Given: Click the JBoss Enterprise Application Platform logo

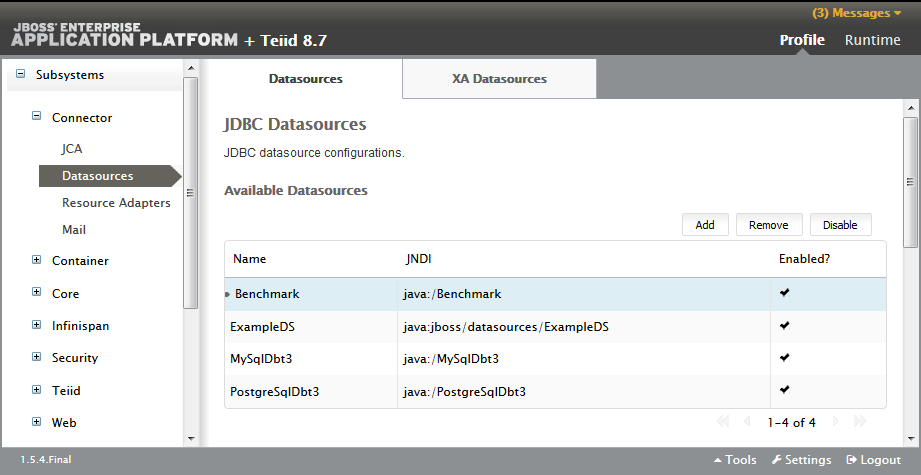Looking at the screenshot, I should coord(124,35).
